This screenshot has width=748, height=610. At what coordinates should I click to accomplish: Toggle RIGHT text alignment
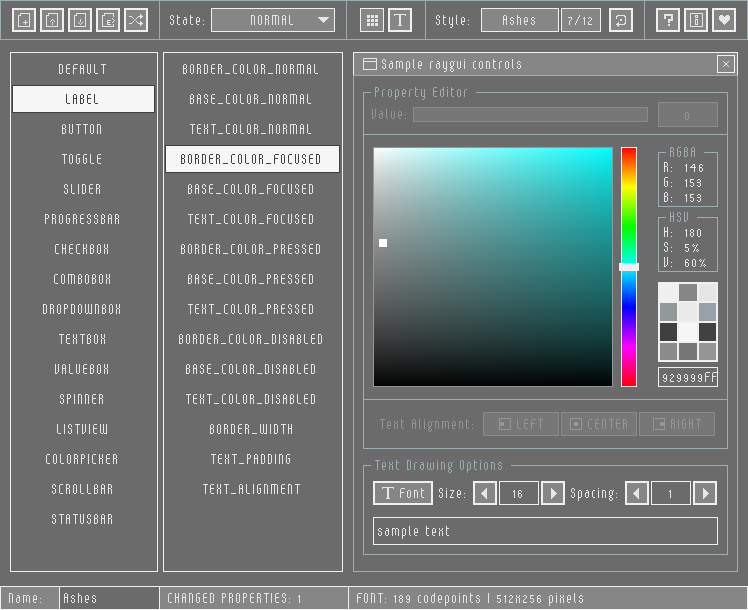coord(677,424)
